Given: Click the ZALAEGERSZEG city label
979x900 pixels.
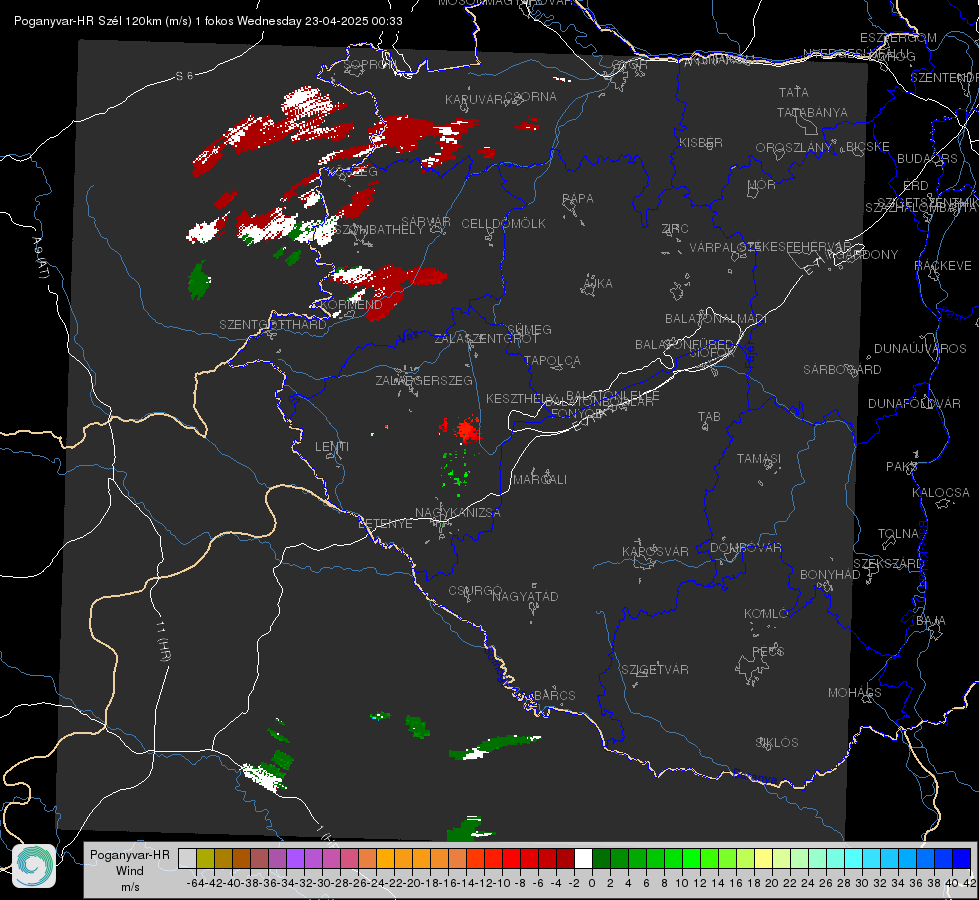Looking at the screenshot, I should 424,380.
